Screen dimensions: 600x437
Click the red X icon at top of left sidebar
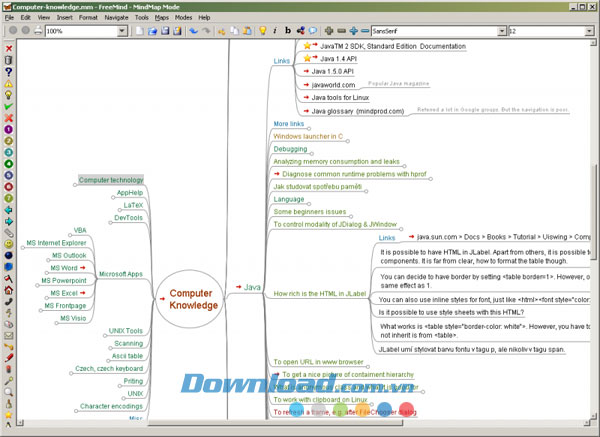coord(8,47)
